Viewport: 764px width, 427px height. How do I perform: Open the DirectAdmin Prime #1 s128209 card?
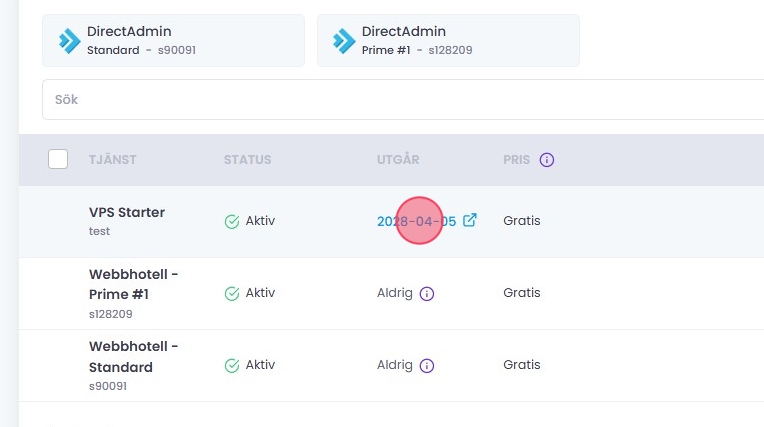[448, 40]
